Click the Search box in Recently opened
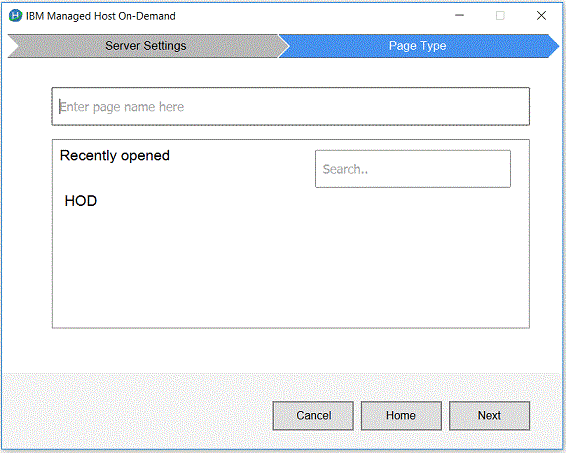 (413, 169)
